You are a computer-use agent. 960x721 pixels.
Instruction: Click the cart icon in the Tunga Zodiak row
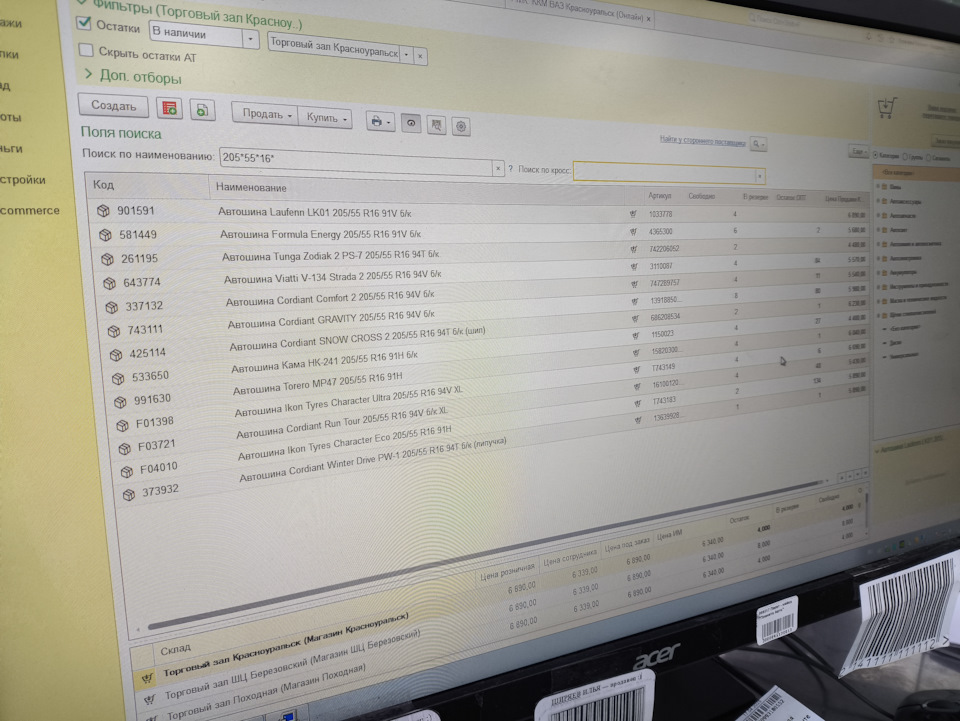634,249
